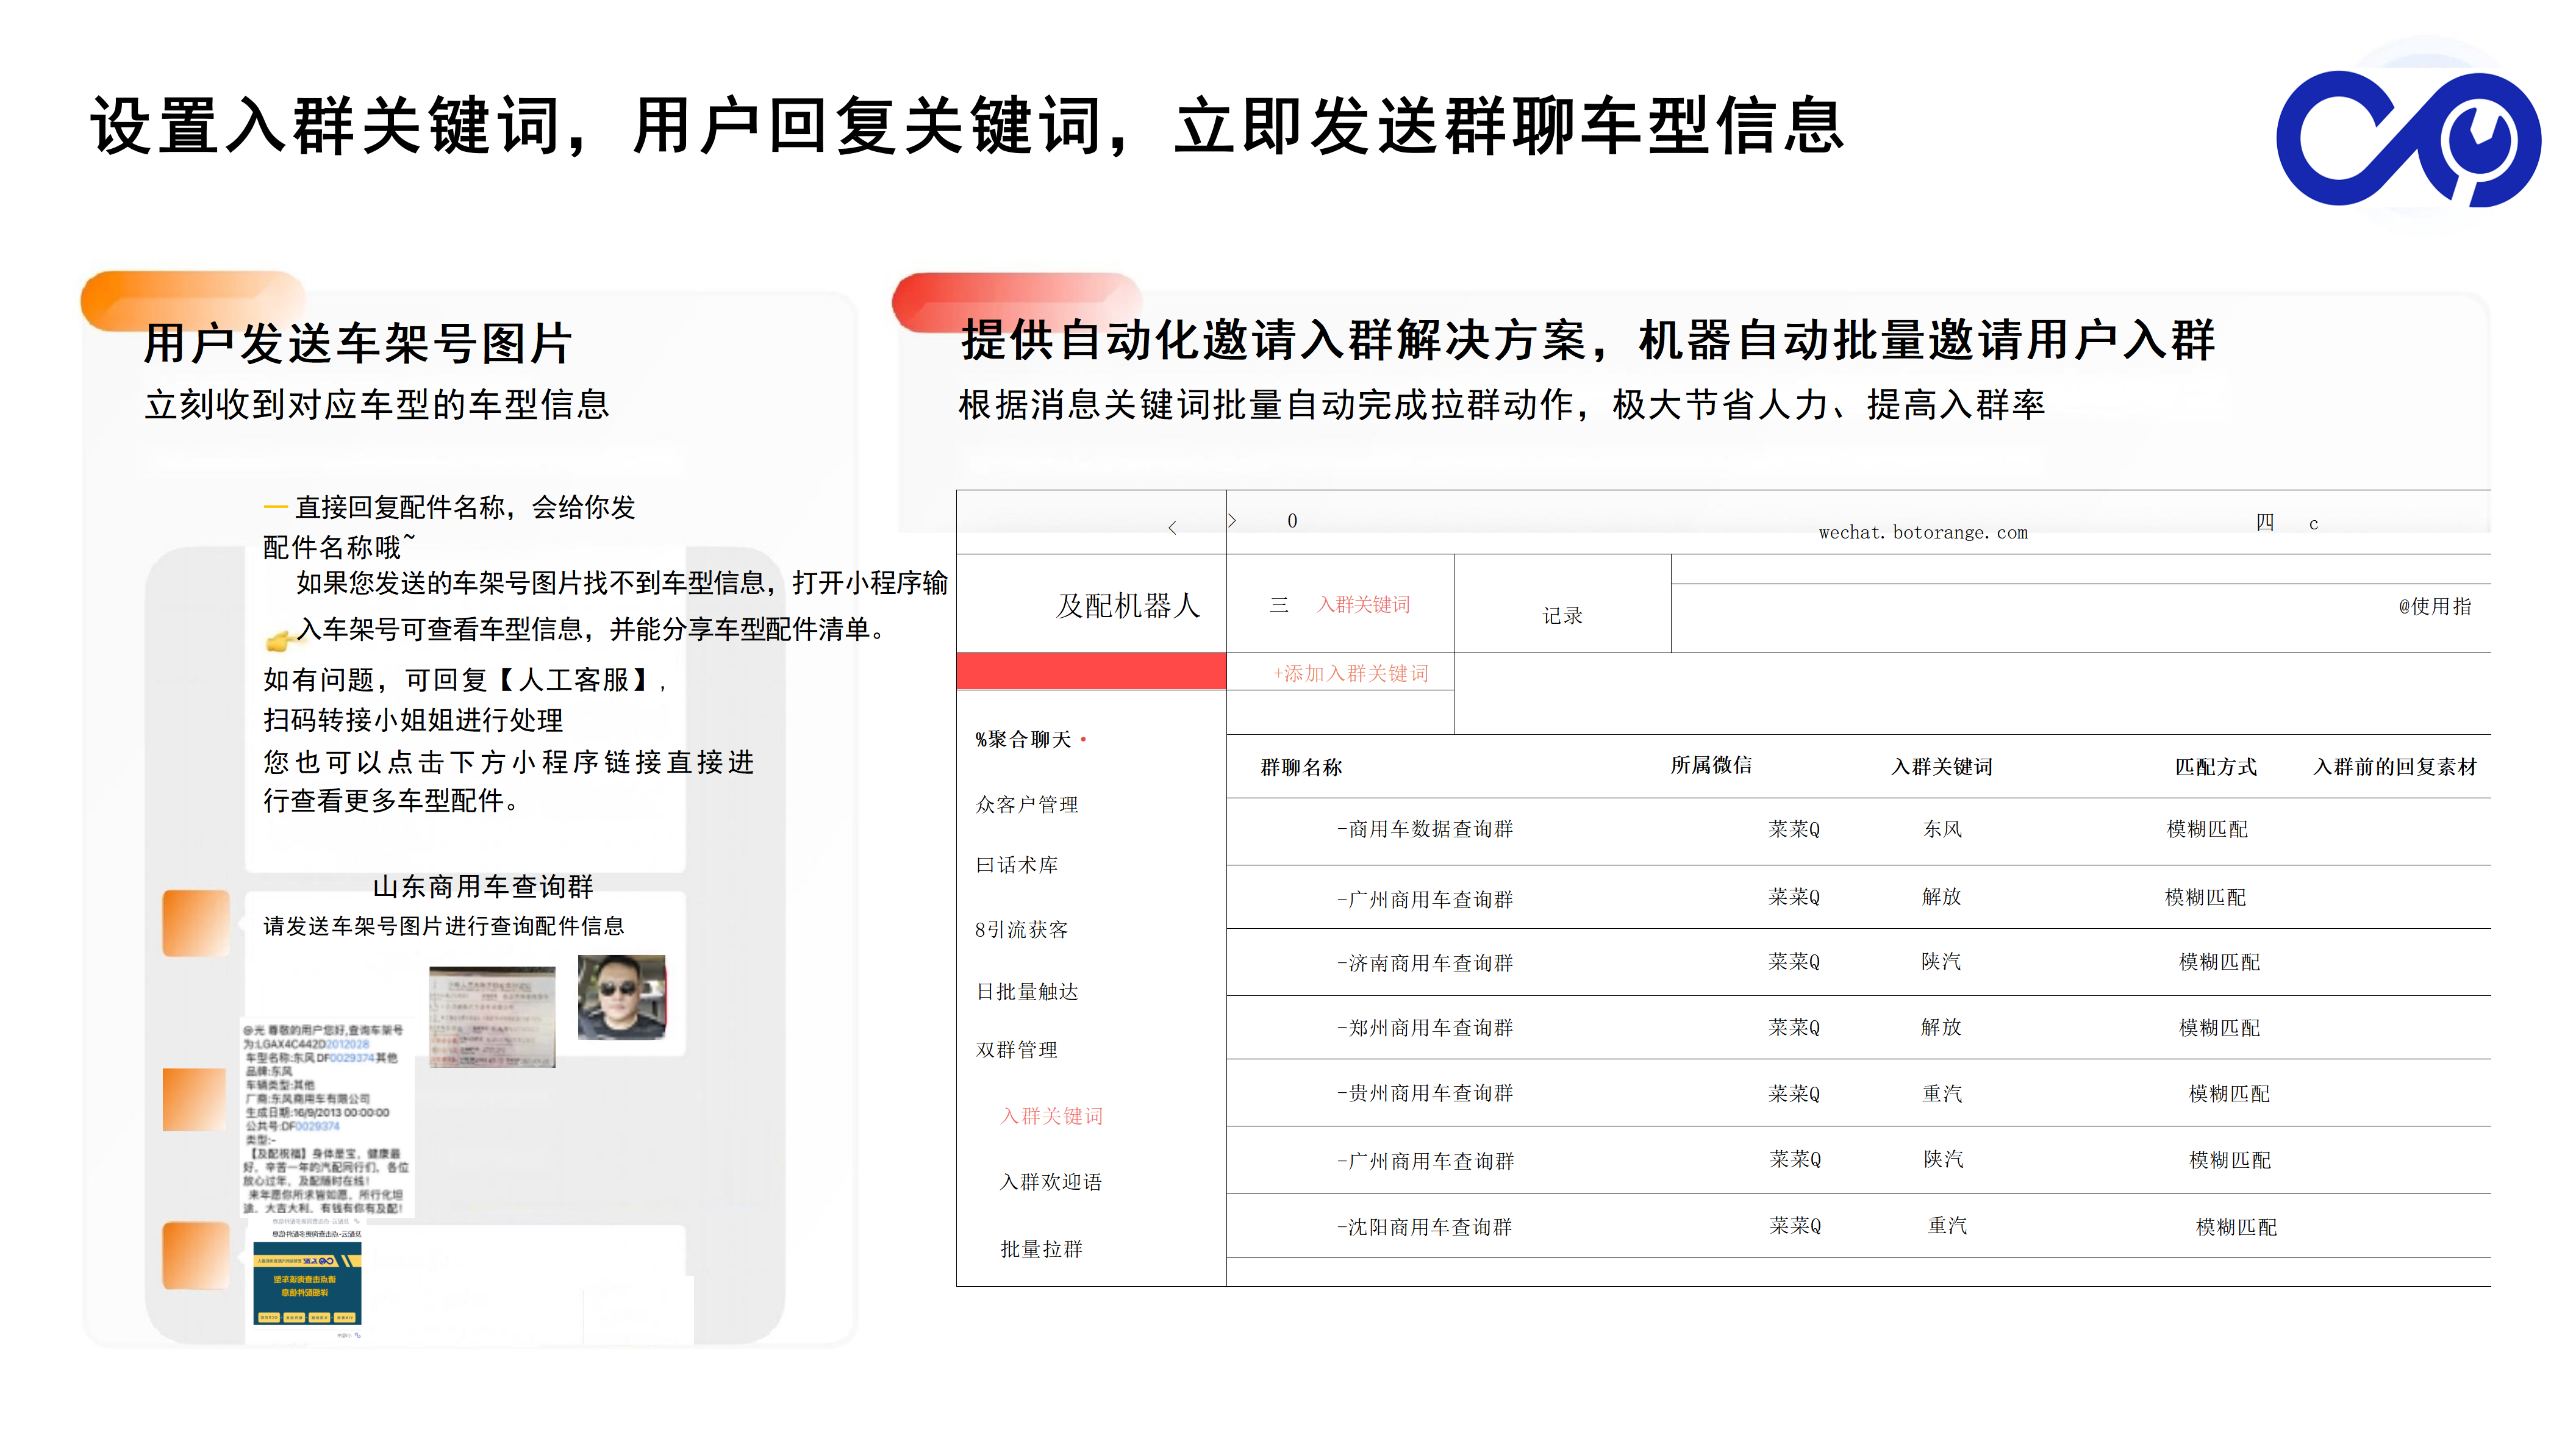Click the 入群关键词 column header
This screenshot has height=1449, width=2576.
tap(1941, 767)
